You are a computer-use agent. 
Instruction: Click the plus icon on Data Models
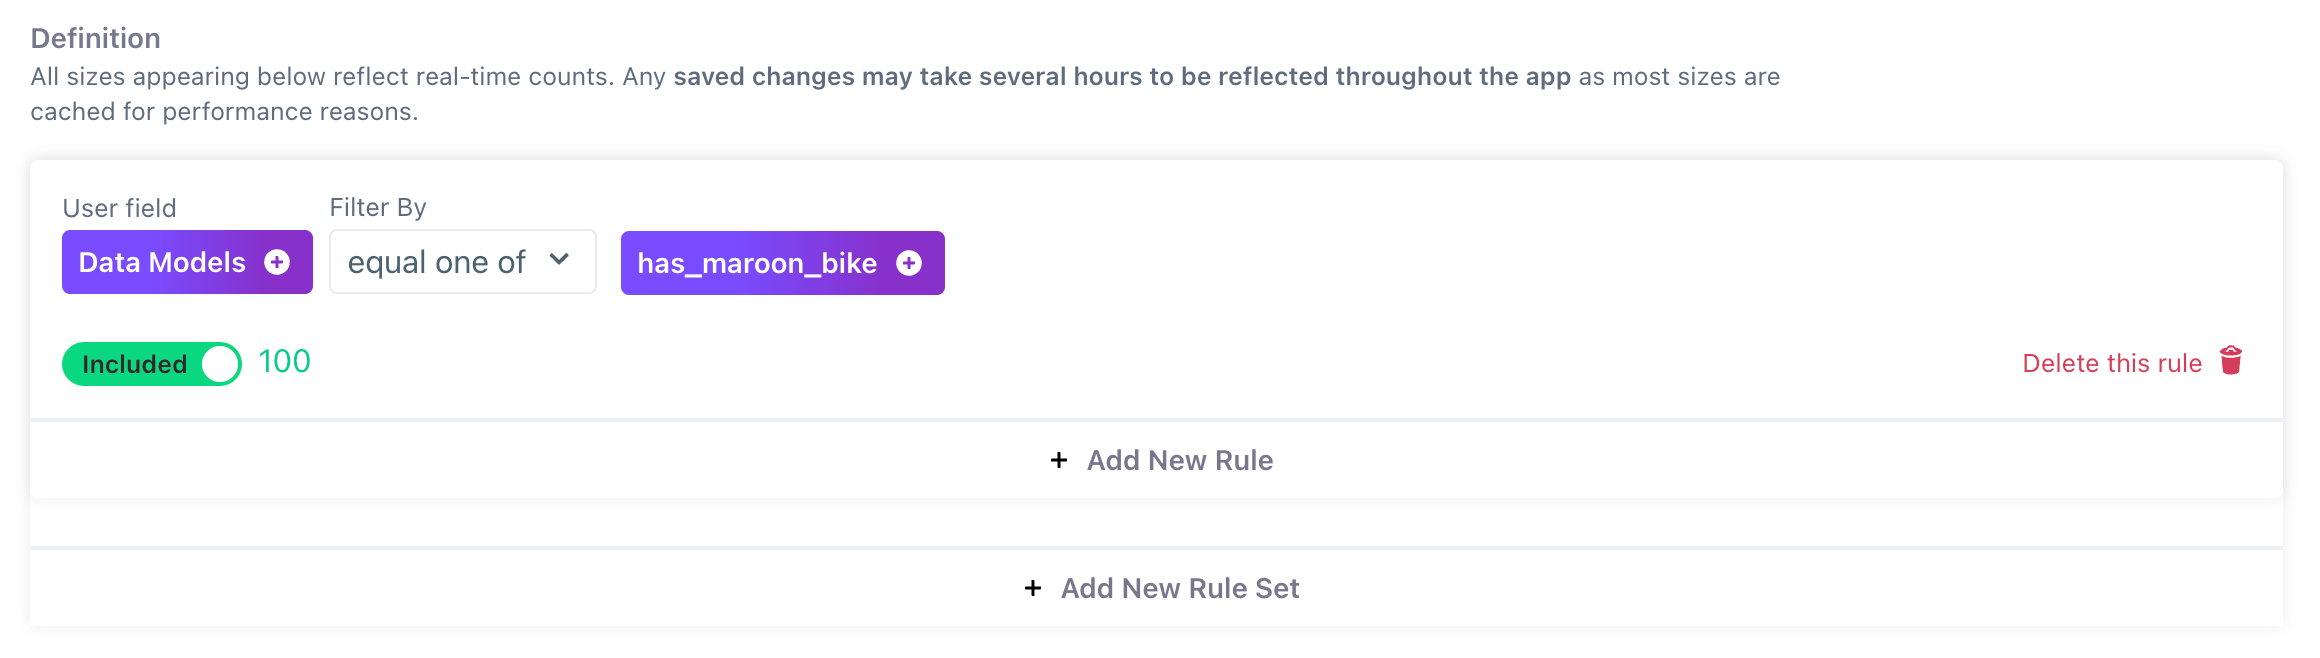tap(277, 262)
